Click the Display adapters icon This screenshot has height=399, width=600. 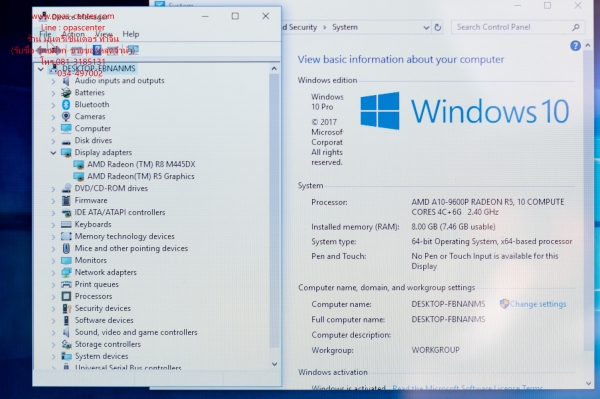(x=66, y=152)
